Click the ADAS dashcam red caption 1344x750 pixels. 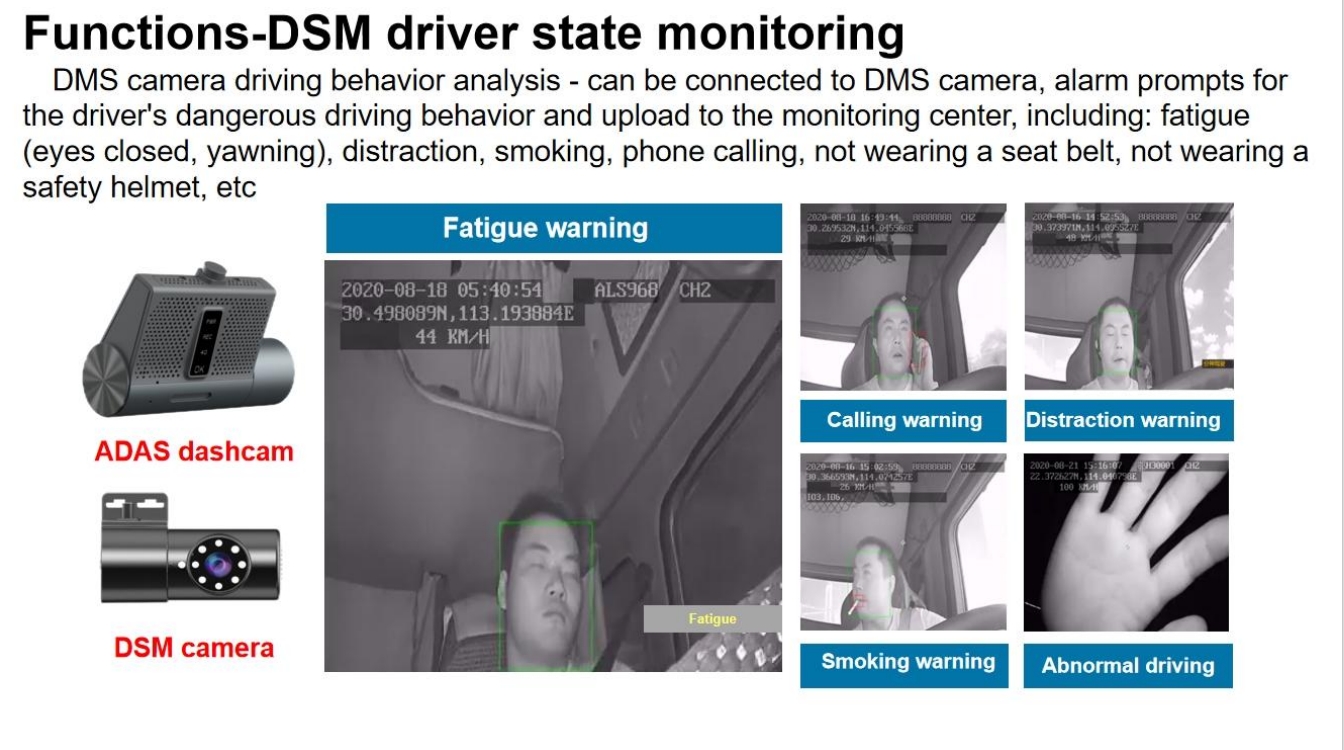click(194, 451)
